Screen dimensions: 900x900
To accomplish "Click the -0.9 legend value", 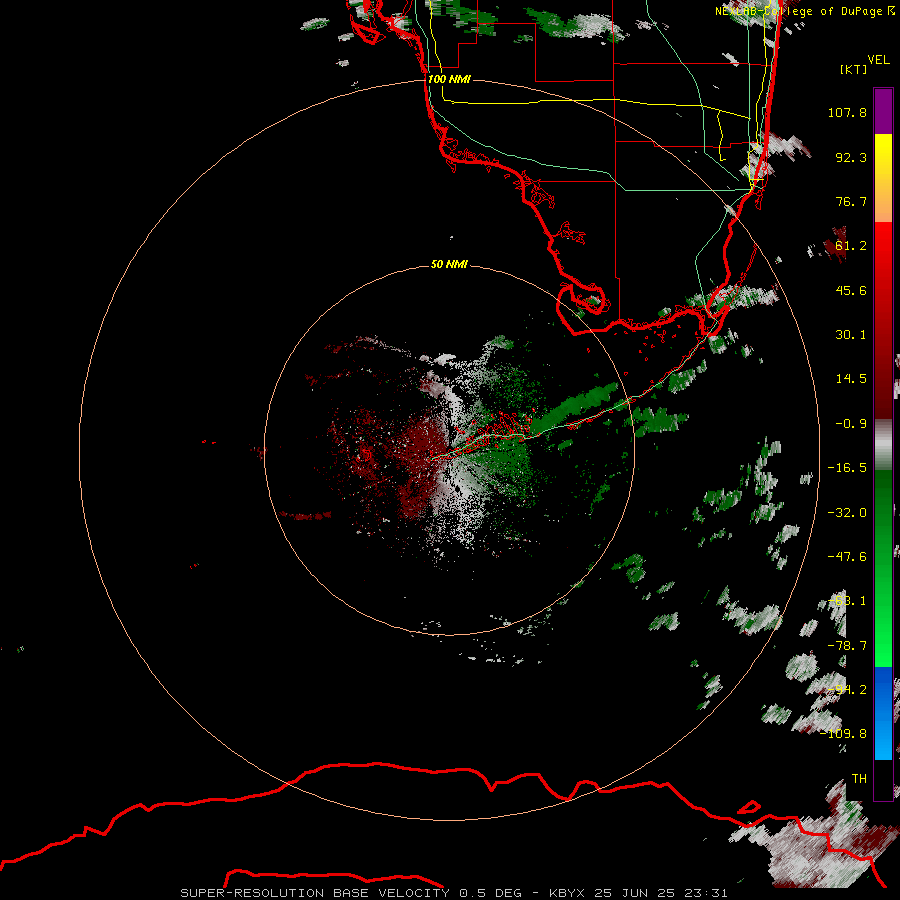I will (851, 424).
